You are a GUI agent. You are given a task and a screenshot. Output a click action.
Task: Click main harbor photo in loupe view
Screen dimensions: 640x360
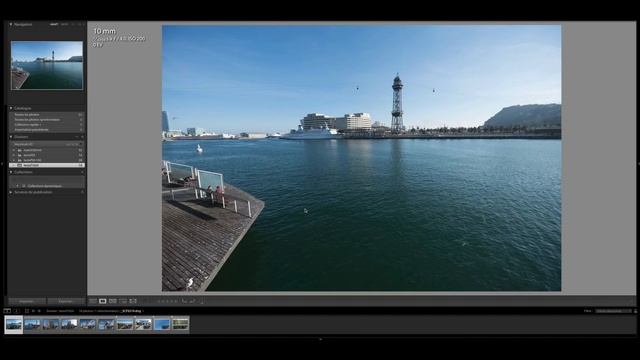[361, 158]
